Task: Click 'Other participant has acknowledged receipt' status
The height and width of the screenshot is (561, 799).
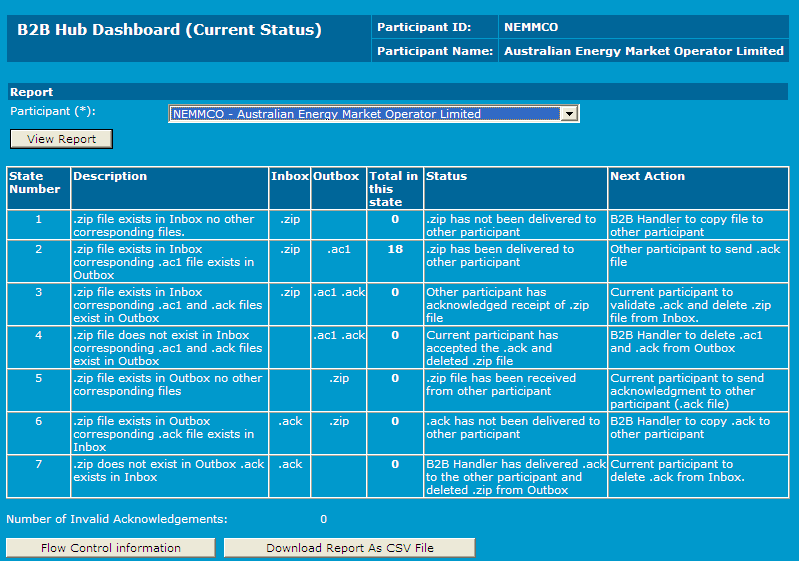Action: [x=508, y=305]
